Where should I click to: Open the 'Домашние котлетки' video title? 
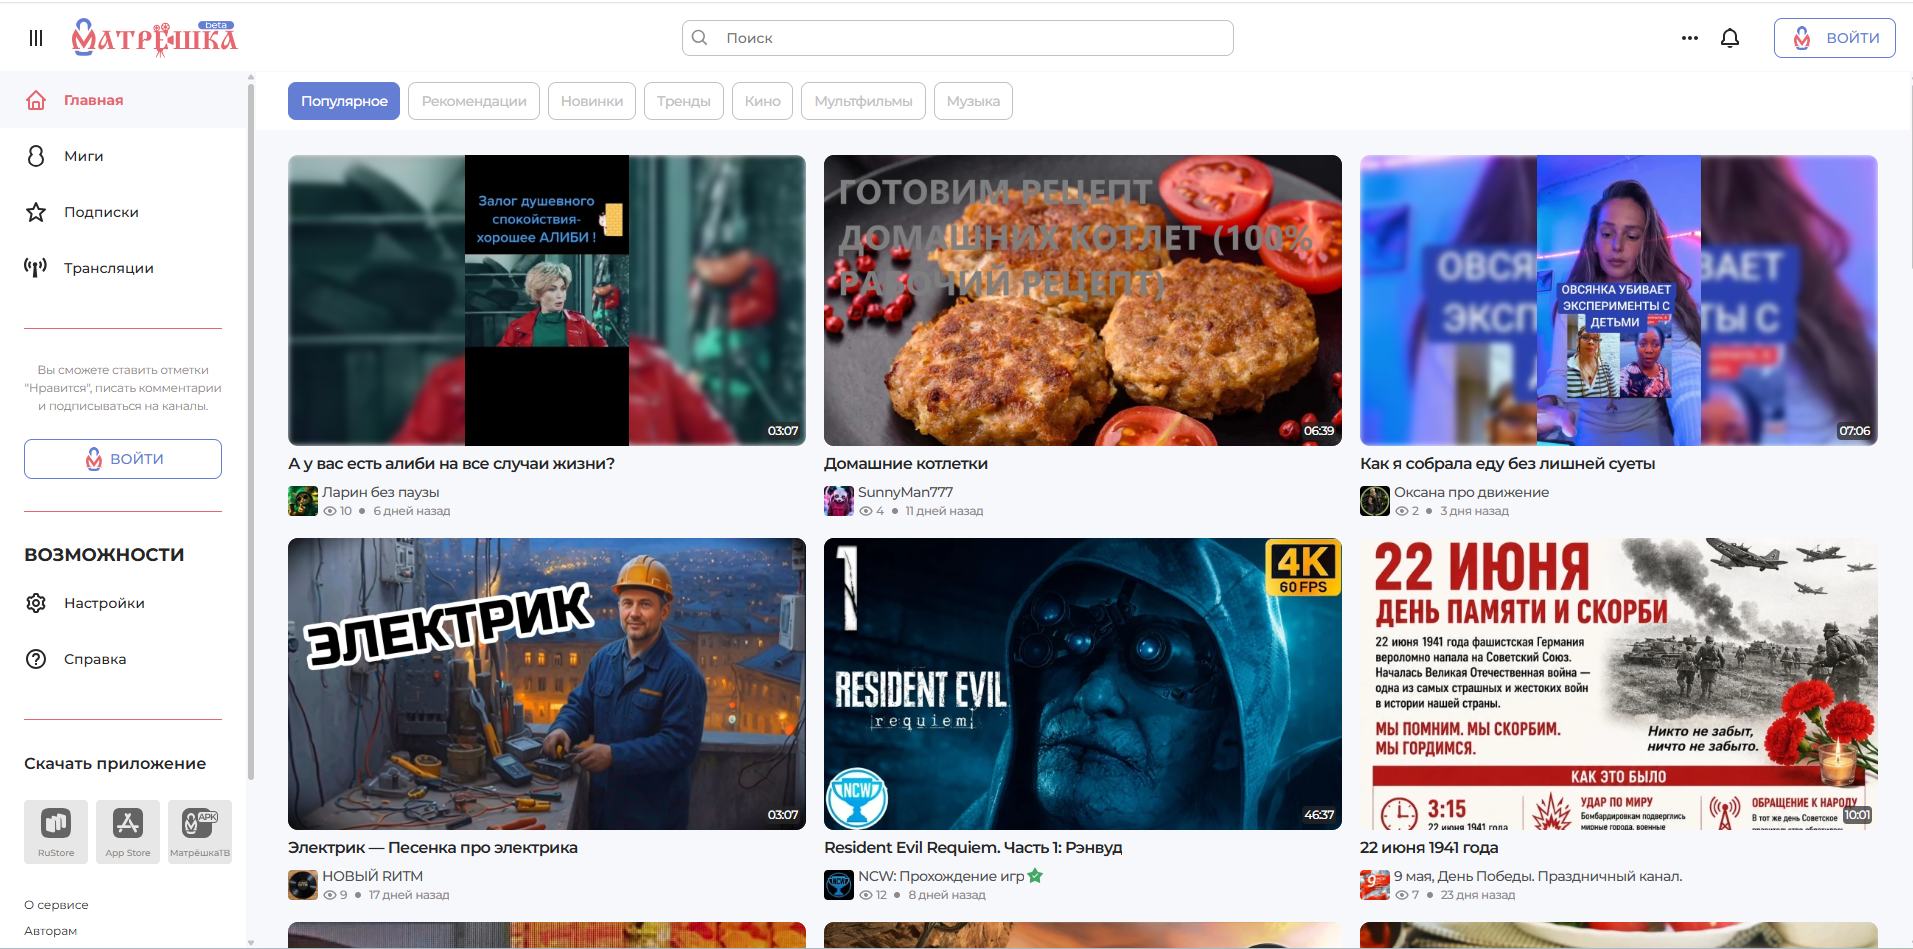[x=906, y=464]
